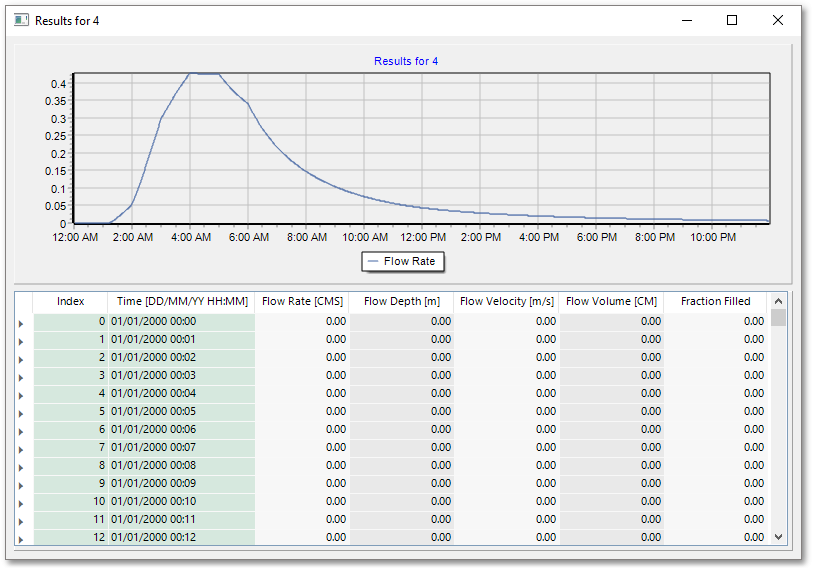This screenshot has width=813, height=571.
Task: Click time cell 01/01/2000 00:03
Action: pos(181,375)
